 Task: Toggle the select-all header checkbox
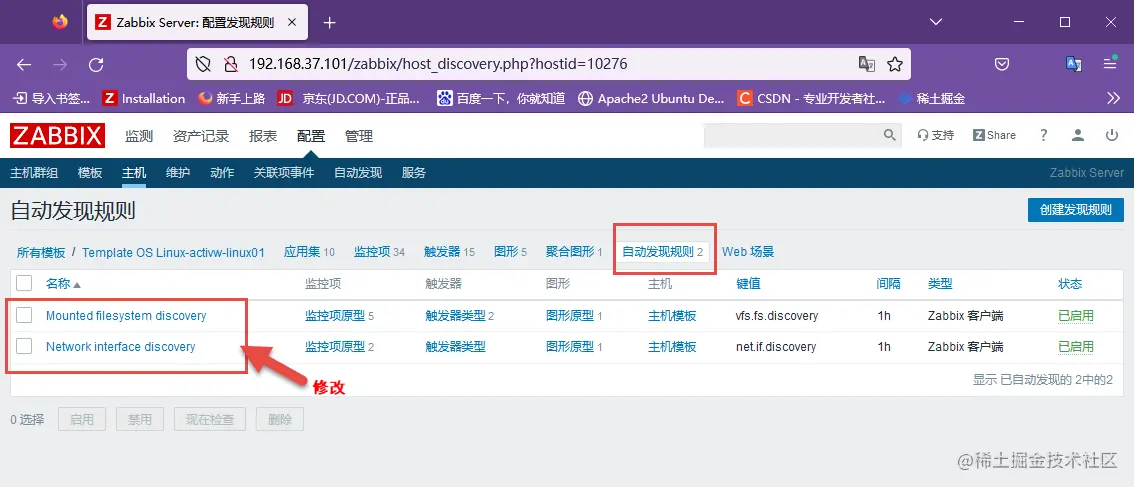24,284
